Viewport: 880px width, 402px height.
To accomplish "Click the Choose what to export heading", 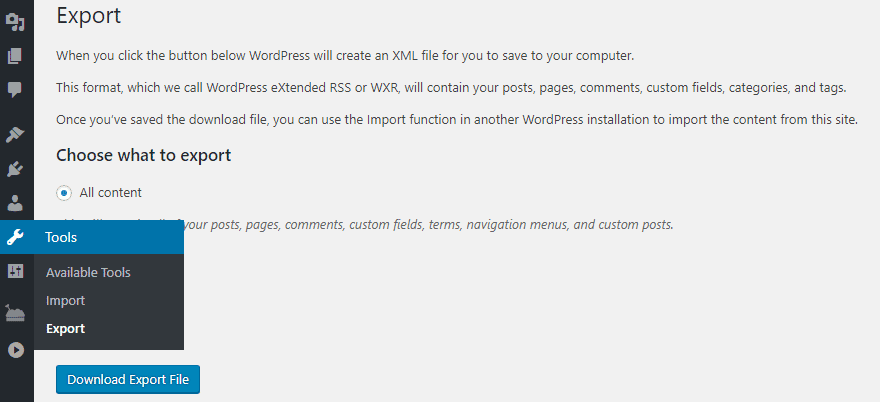I will (144, 156).
